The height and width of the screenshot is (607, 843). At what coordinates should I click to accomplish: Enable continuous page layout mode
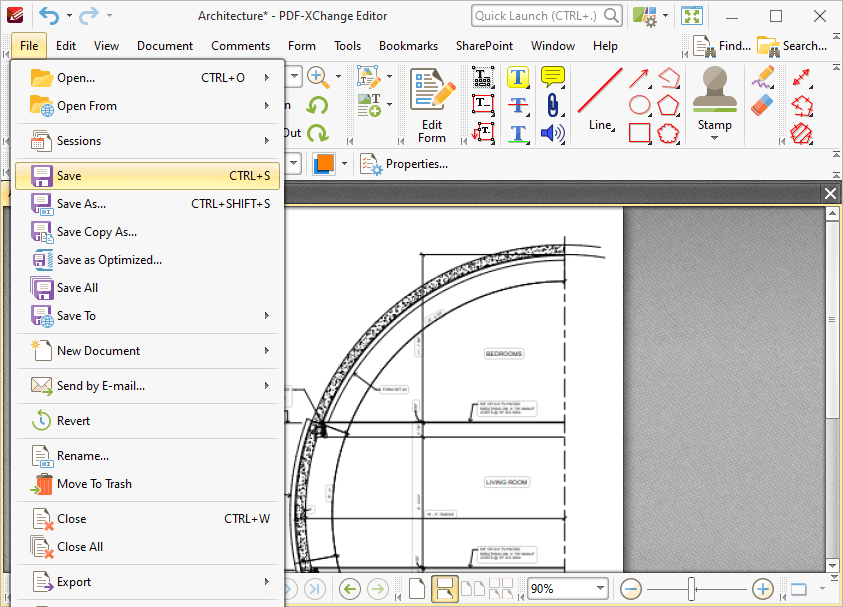pos(445,589)
